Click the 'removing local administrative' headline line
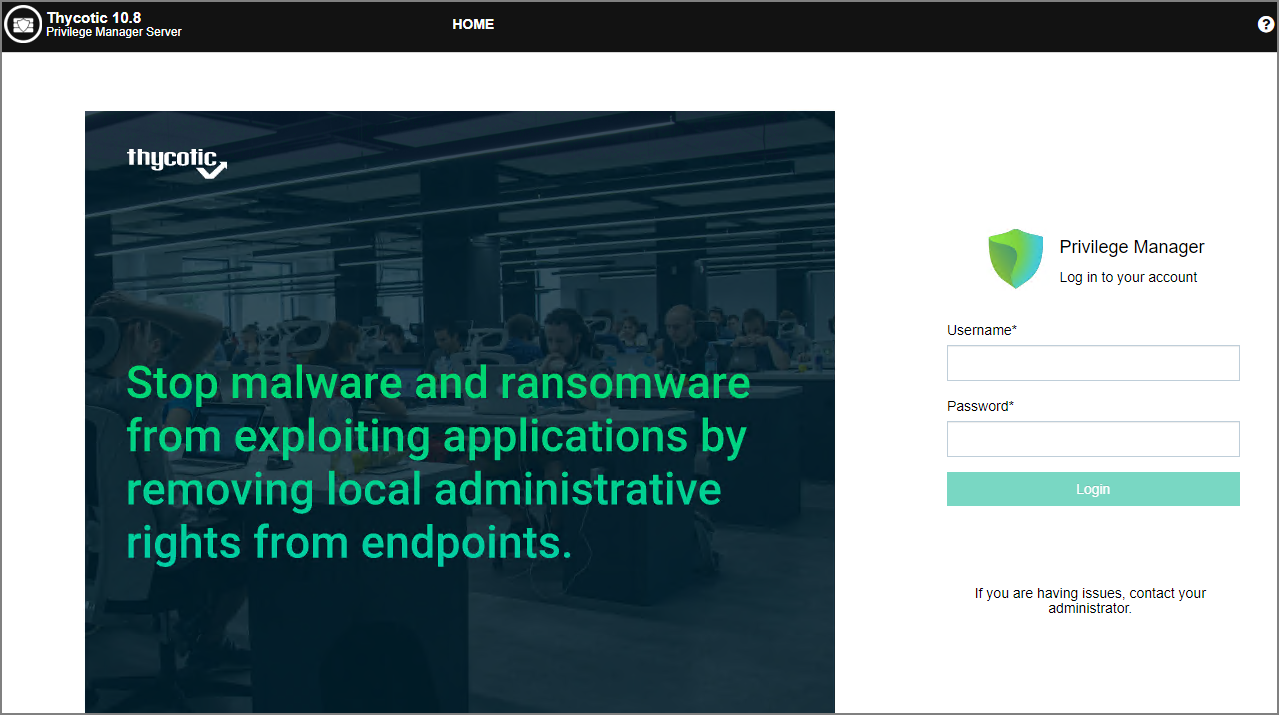 (x=423, y=489)
